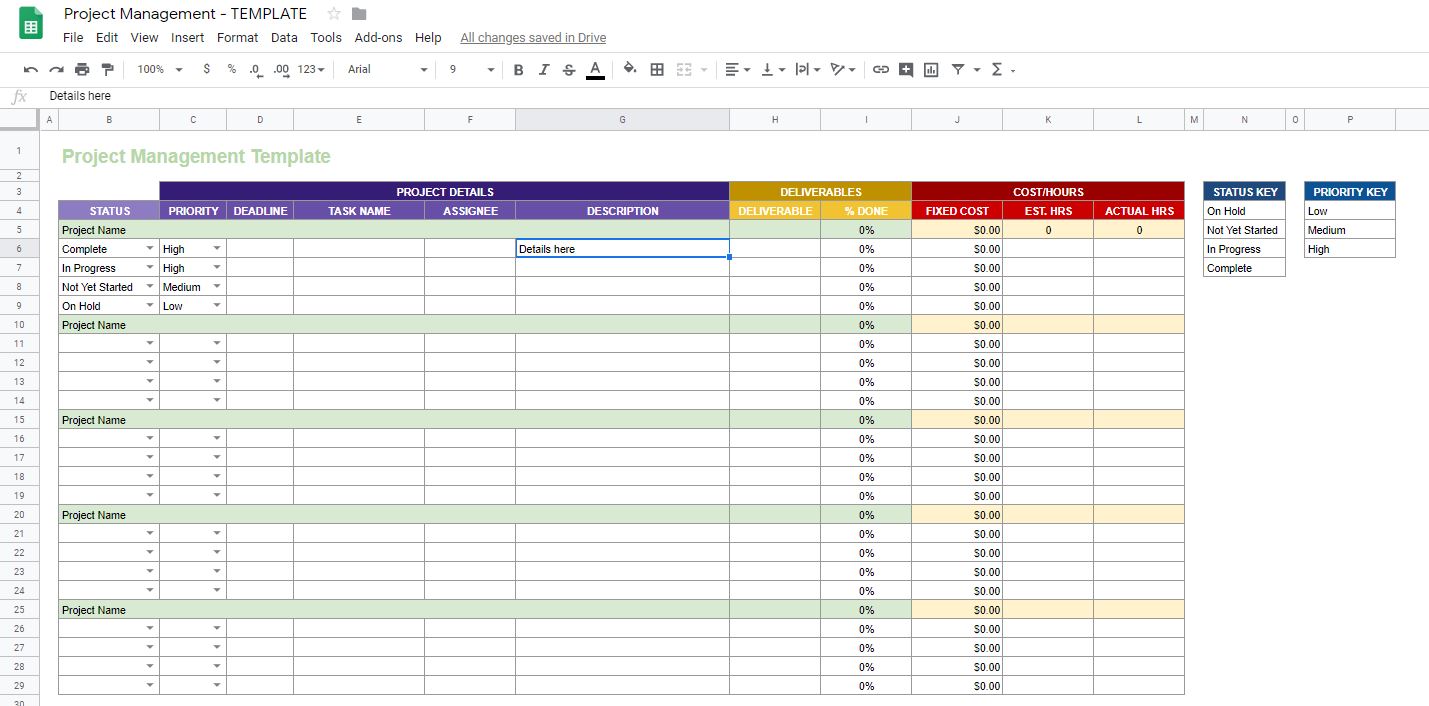Create a filter
This screenshot has height=706, width=1429.
[x=958, y=69]
